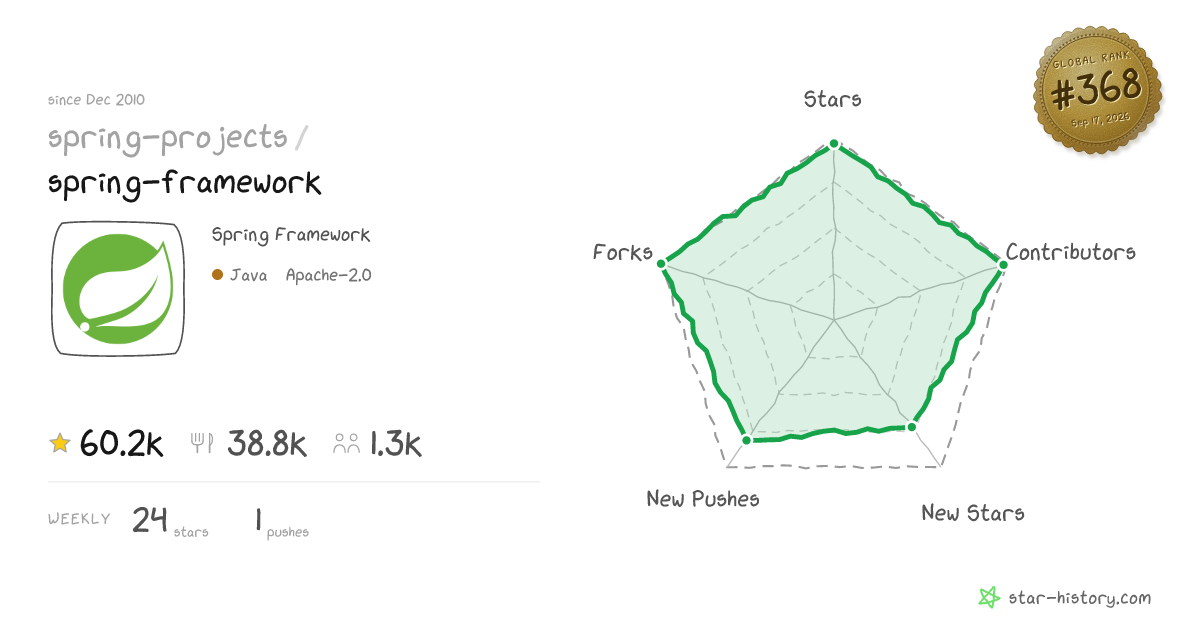1200x630 pixels.
Task: Click the gold global rank badge
Action: coord(1097,93)
